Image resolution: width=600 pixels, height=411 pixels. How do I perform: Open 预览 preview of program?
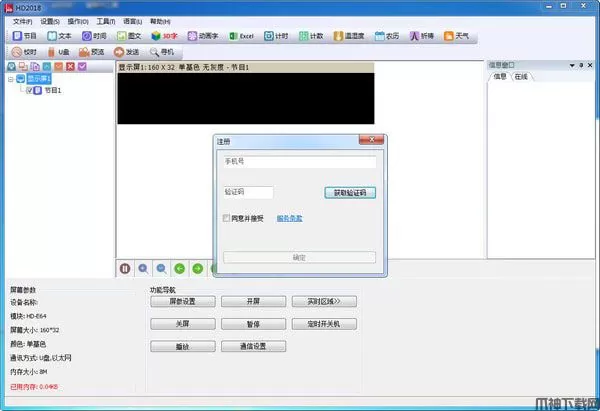[91, 52]
